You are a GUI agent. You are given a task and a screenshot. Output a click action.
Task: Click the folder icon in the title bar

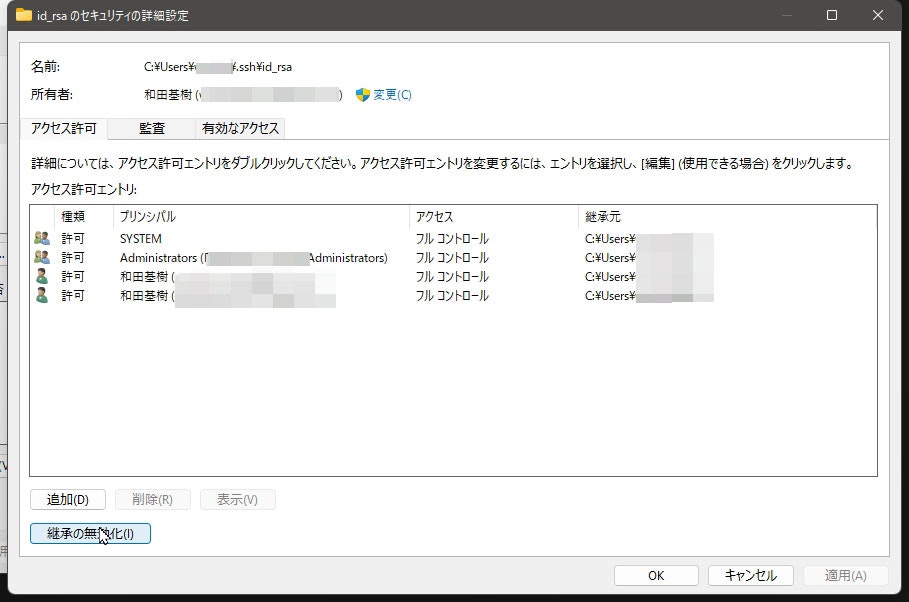point(24,15)
